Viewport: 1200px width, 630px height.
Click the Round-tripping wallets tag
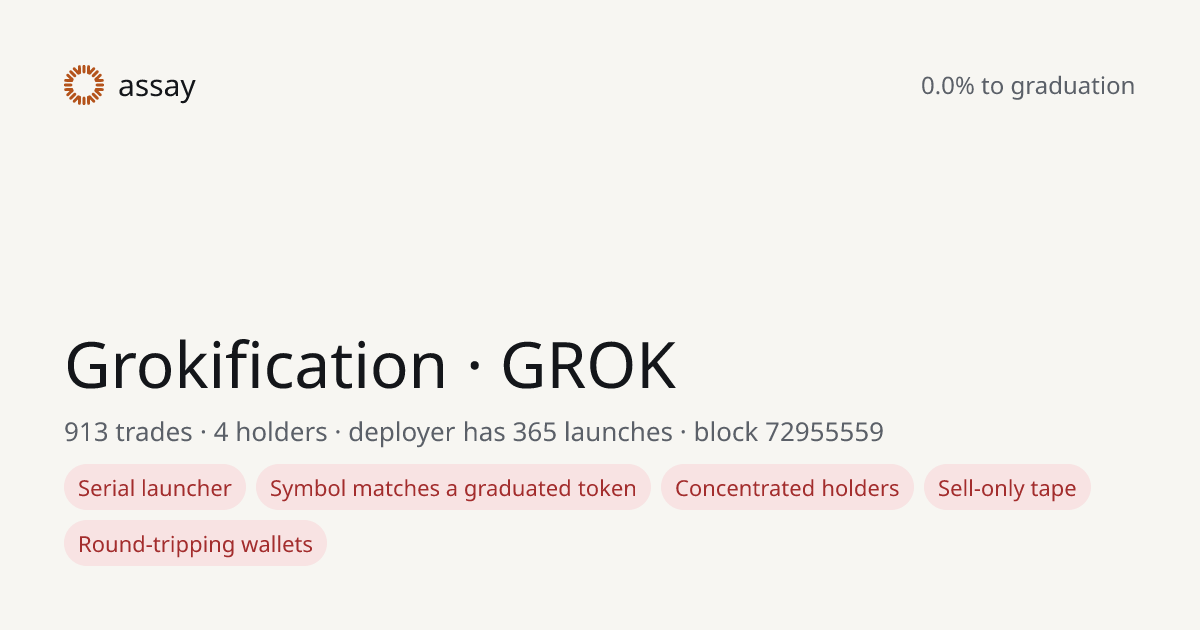[x=195, y=544]
